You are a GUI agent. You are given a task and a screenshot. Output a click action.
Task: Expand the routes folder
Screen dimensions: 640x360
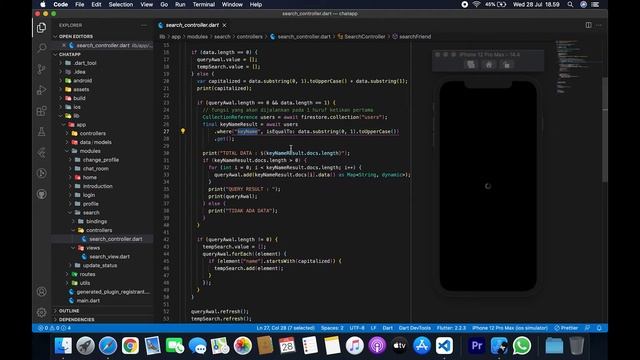point(102,274)
